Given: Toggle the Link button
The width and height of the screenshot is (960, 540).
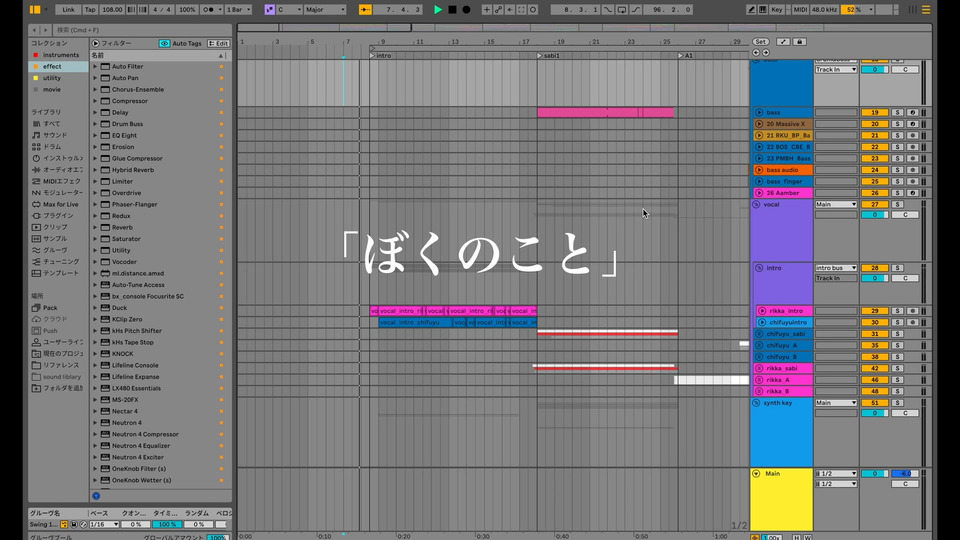Looking at the screenshot, I should click(x=68, y=9).
